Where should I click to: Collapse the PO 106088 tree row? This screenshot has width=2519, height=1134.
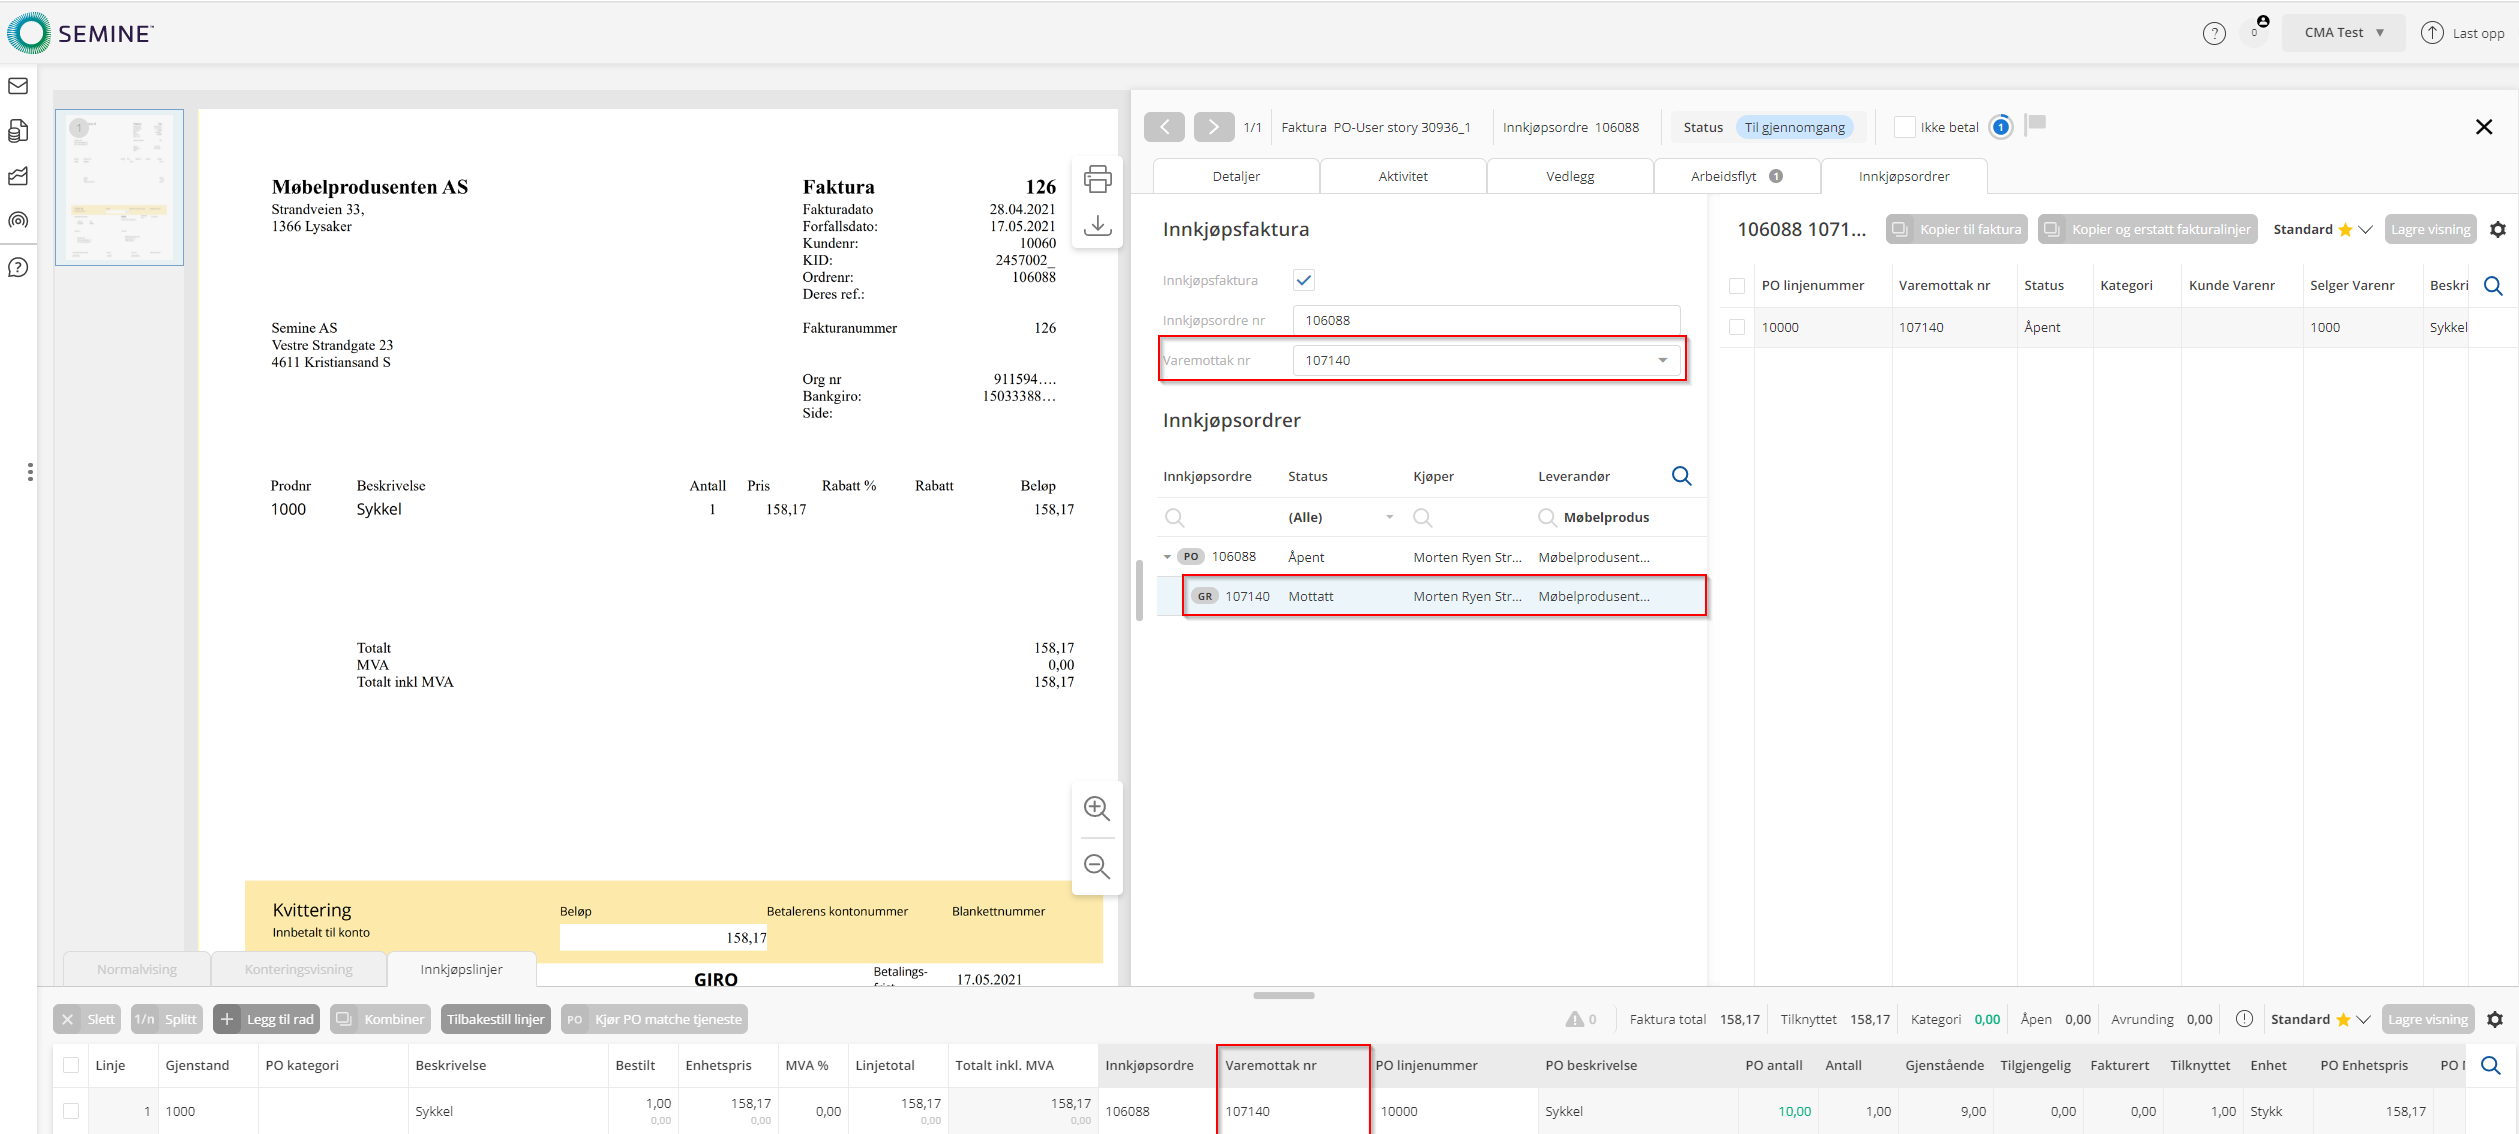1167,557
